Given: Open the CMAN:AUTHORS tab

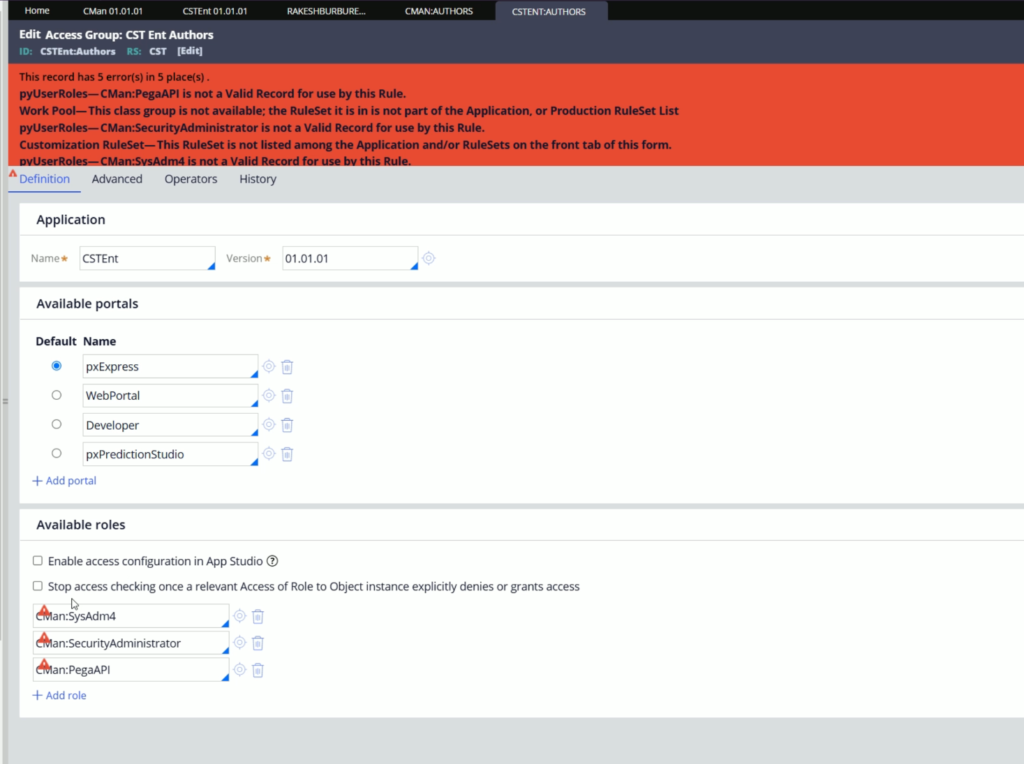Looking at the screenshot, I should tap(439, 11).
